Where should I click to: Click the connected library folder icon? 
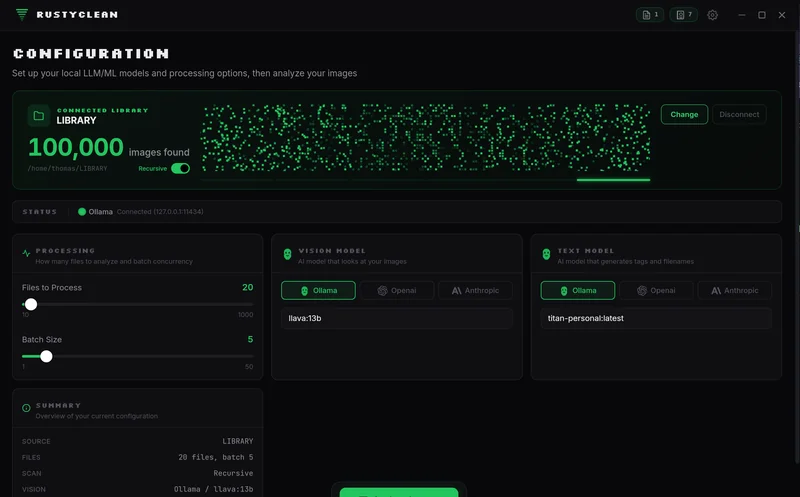[x=39, y=115]
